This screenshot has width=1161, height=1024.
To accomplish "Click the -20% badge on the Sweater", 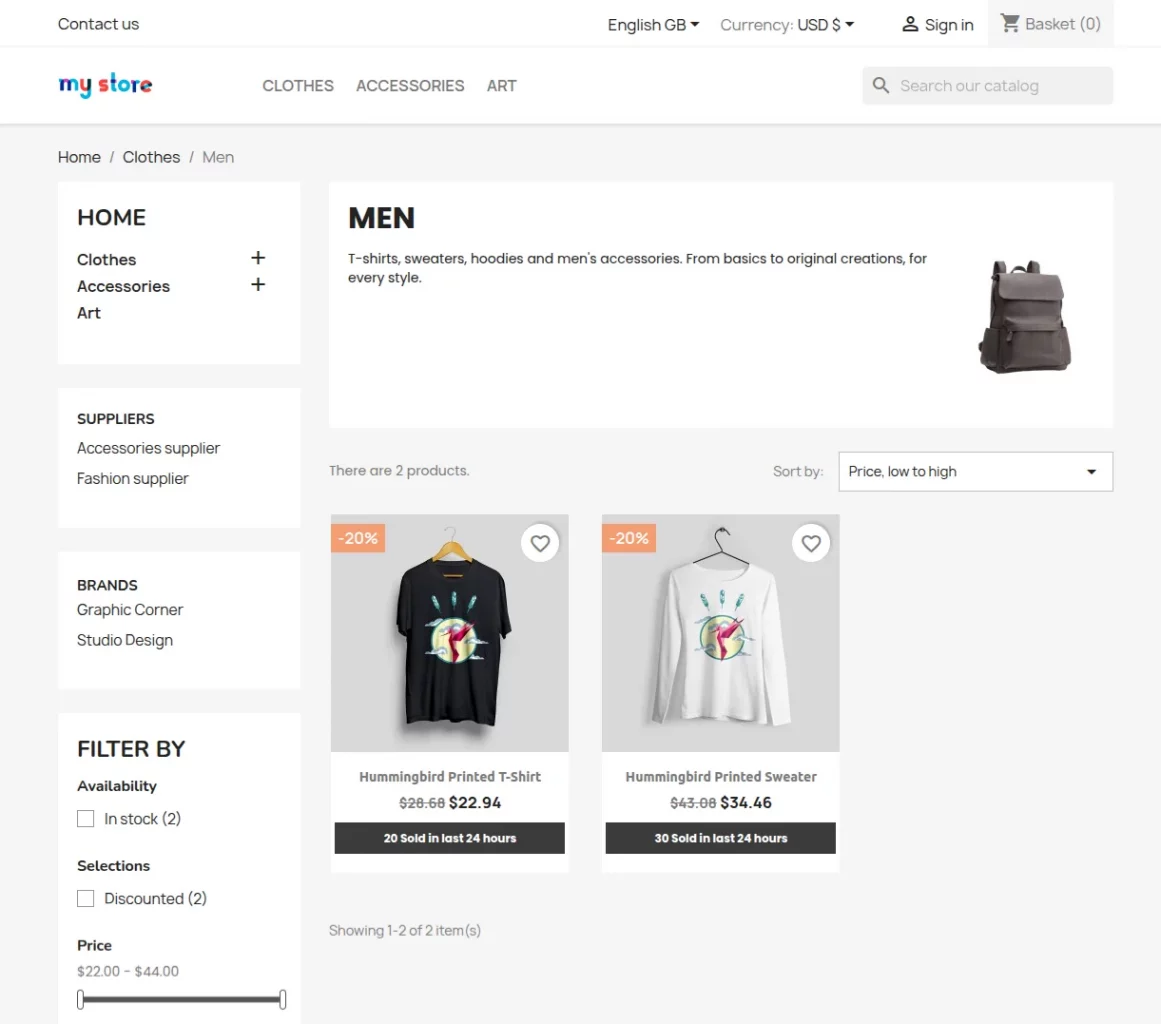I will click(629, 538).
